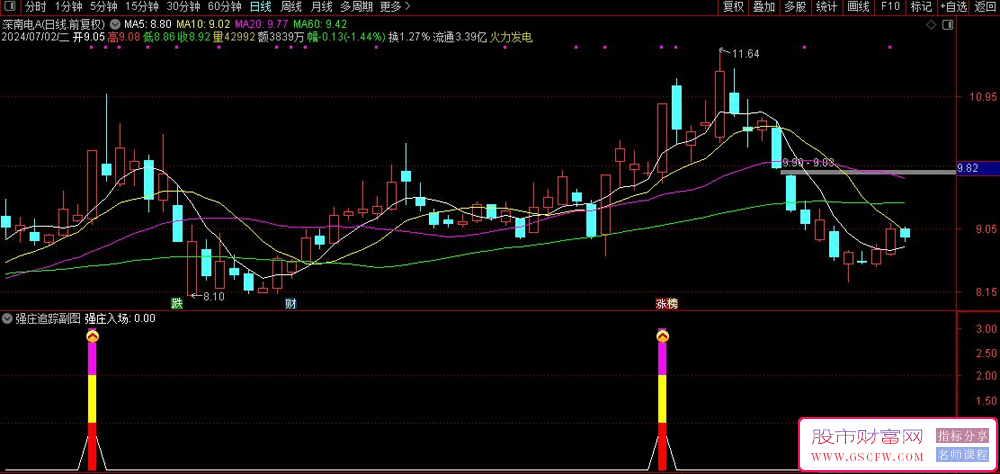The image size is (1000, 474).
Task: Click the 叠加 overlay button
Action: click(x=764, y=7)
